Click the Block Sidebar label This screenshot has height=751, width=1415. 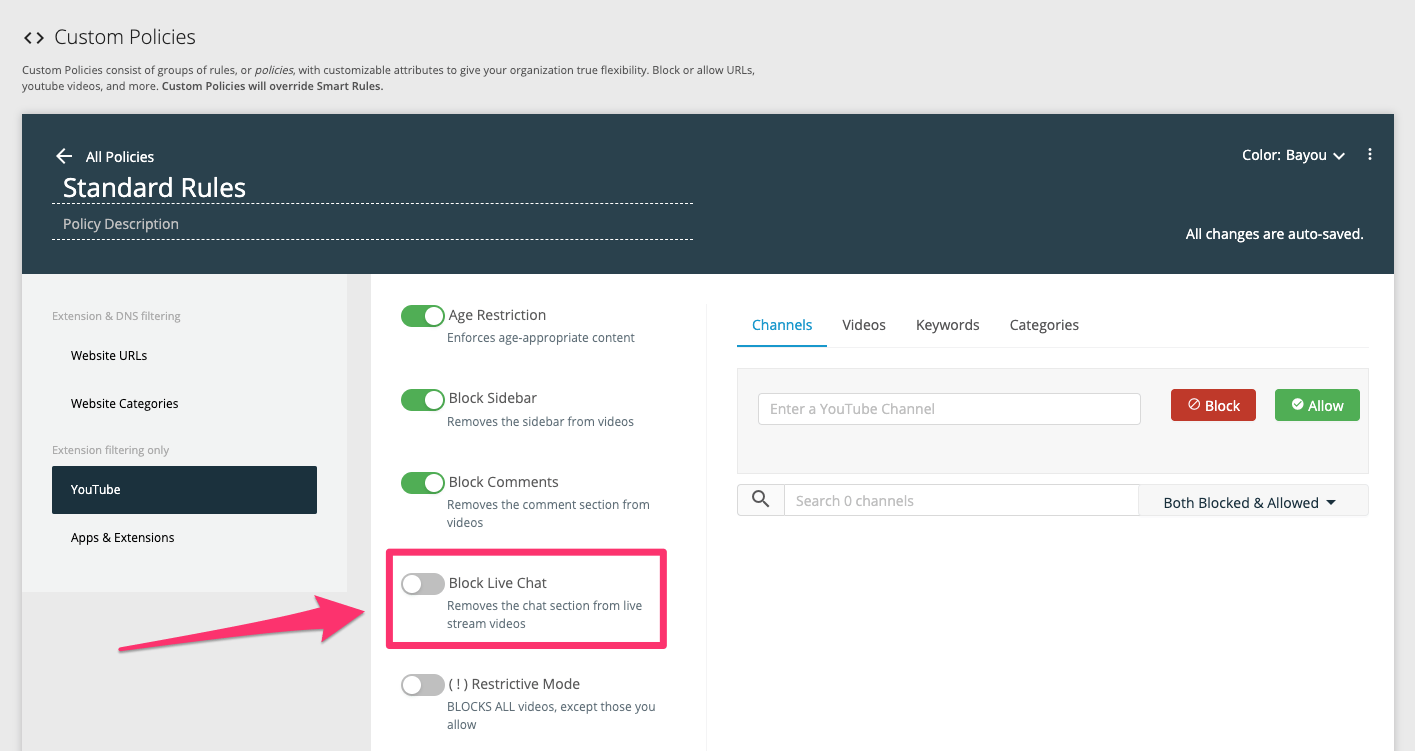pyautogui.click(x=493, y=398)
